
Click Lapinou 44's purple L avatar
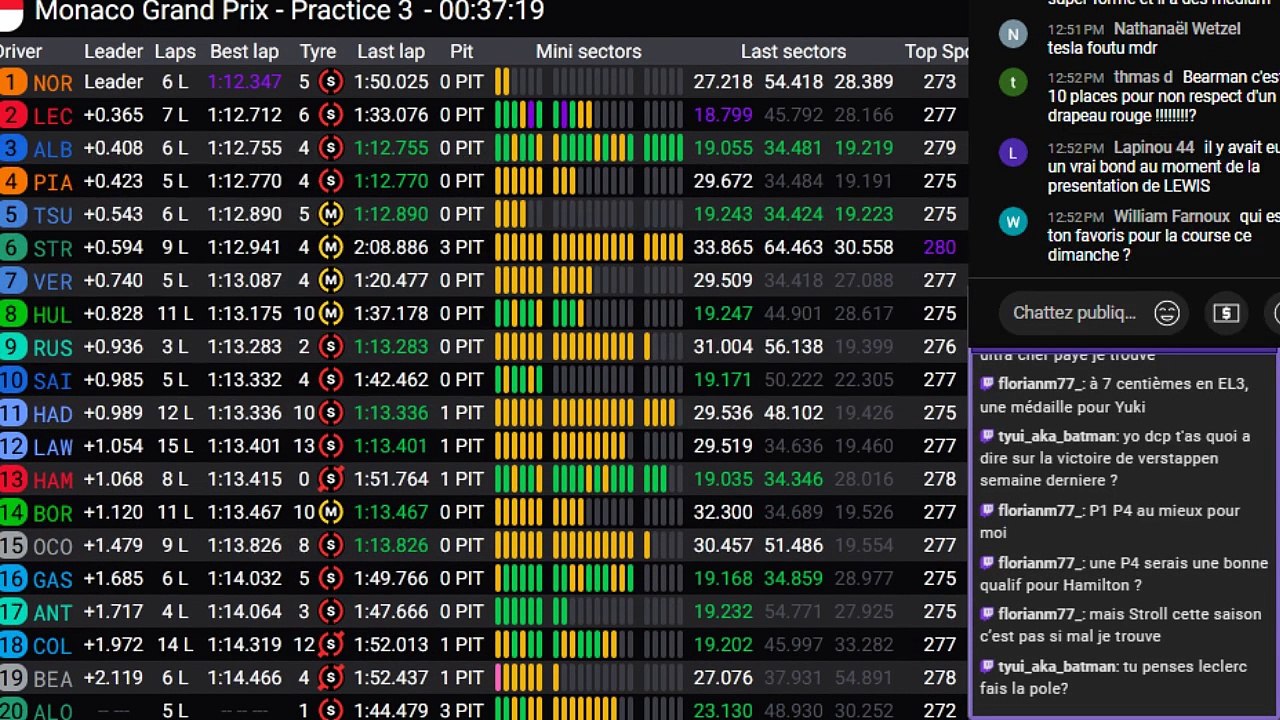point(1013,153)
